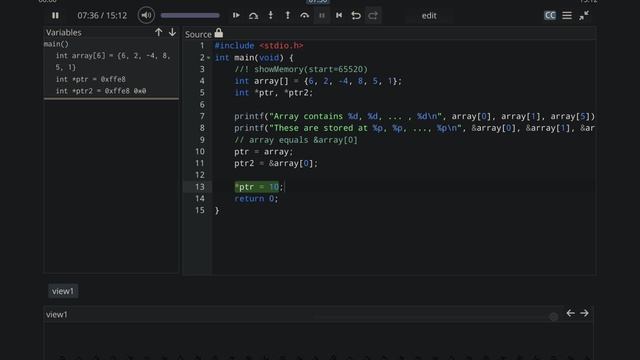
Task: Click the edit button
Action: (x=429, y=16)
